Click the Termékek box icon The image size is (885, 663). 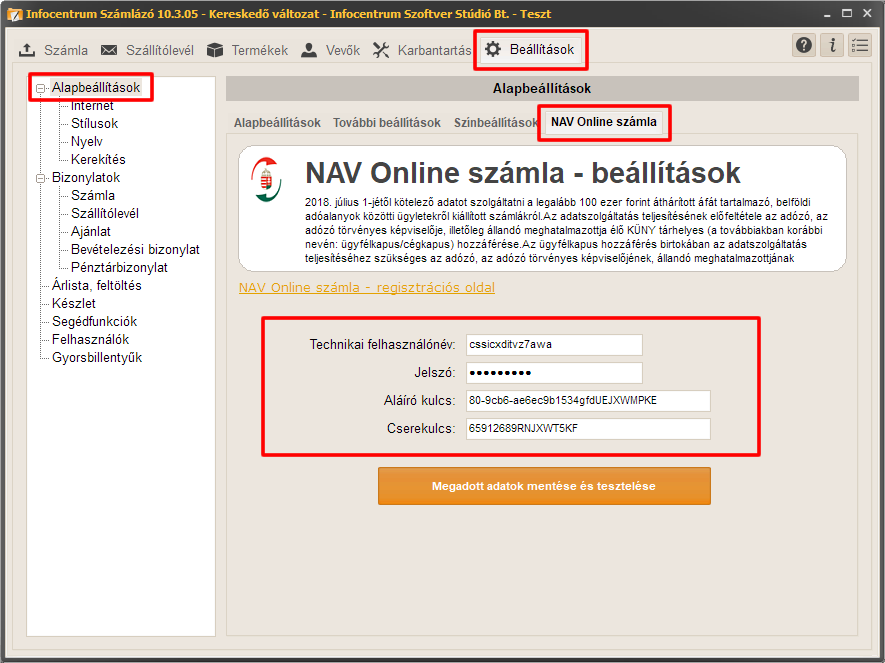[215, 50]
